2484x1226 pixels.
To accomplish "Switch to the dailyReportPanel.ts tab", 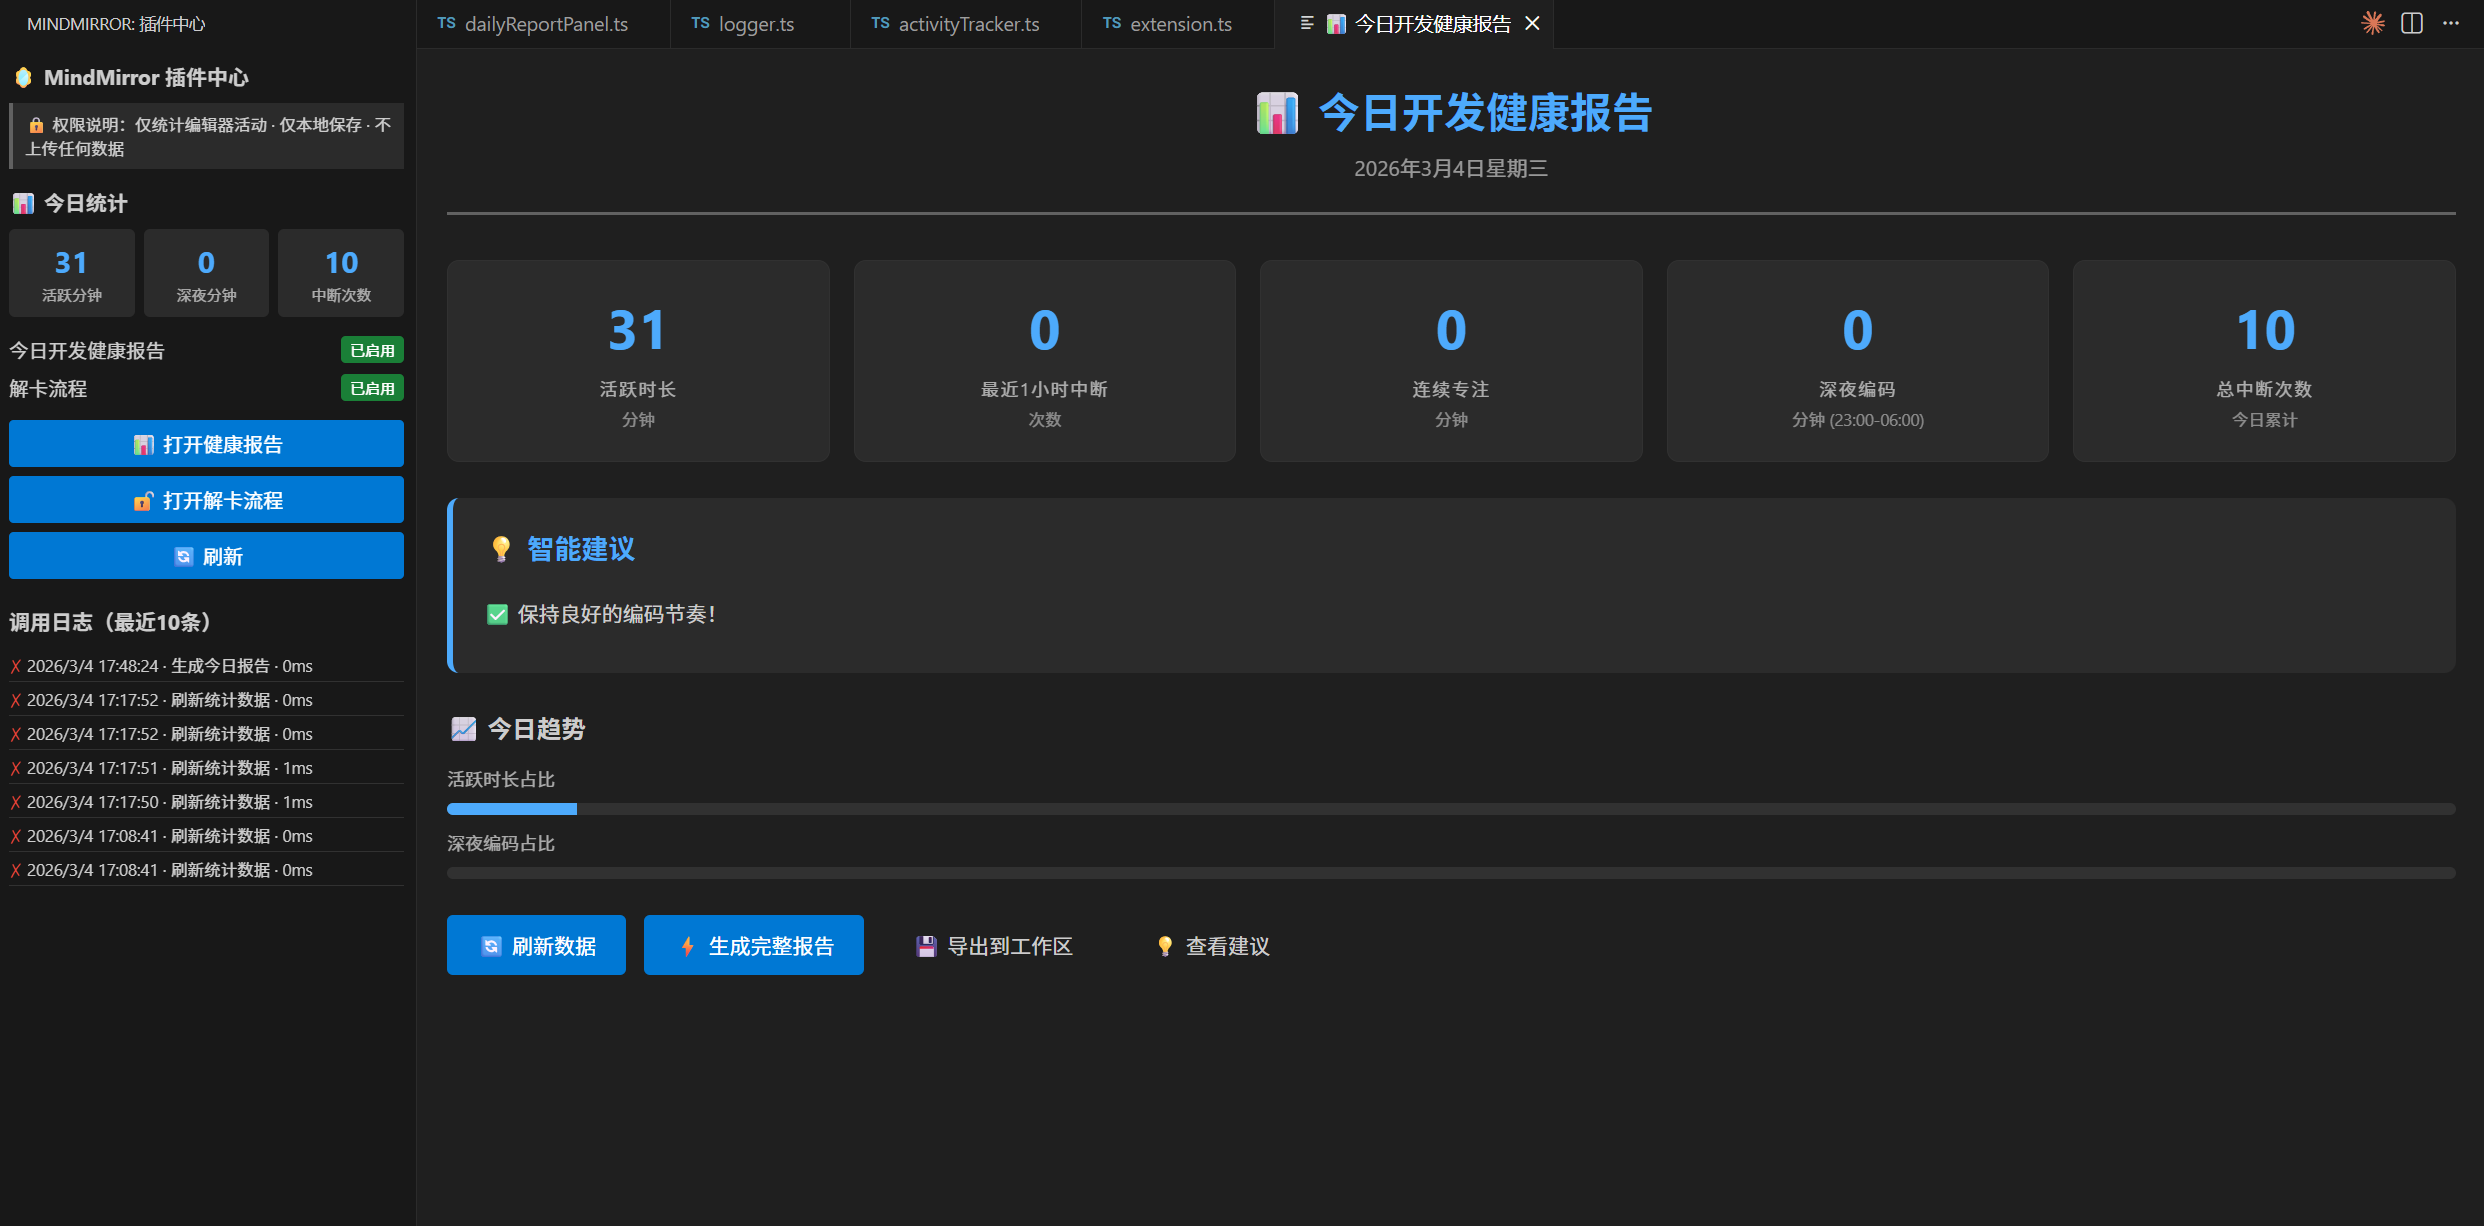I will coord(545,24).
